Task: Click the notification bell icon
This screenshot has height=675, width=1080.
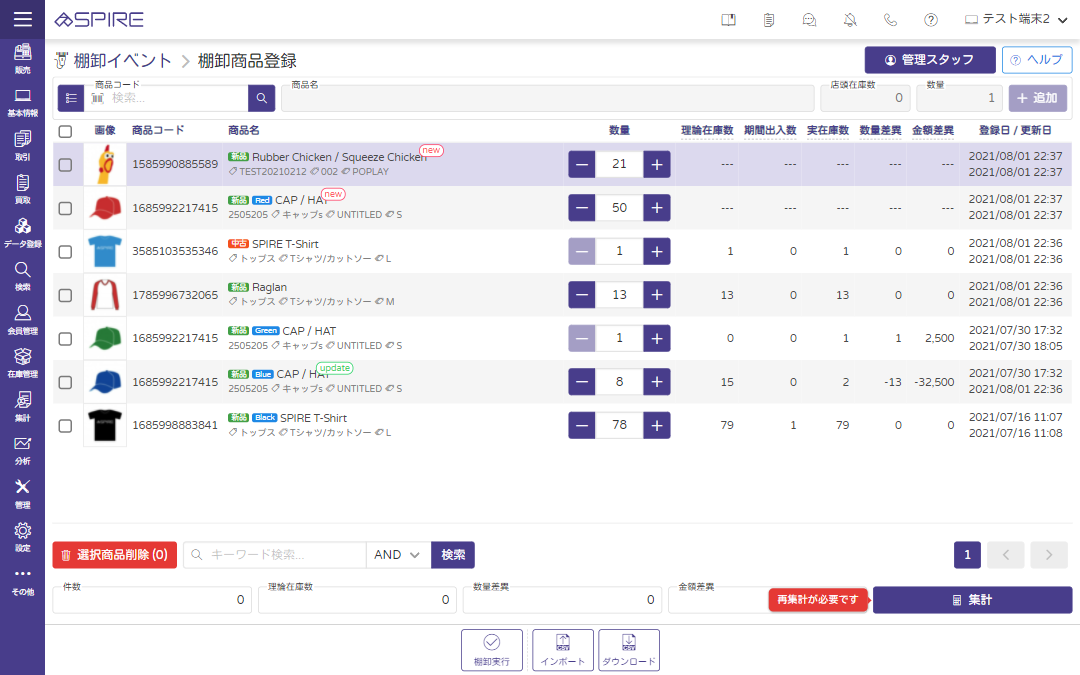Action: [850, 20]
